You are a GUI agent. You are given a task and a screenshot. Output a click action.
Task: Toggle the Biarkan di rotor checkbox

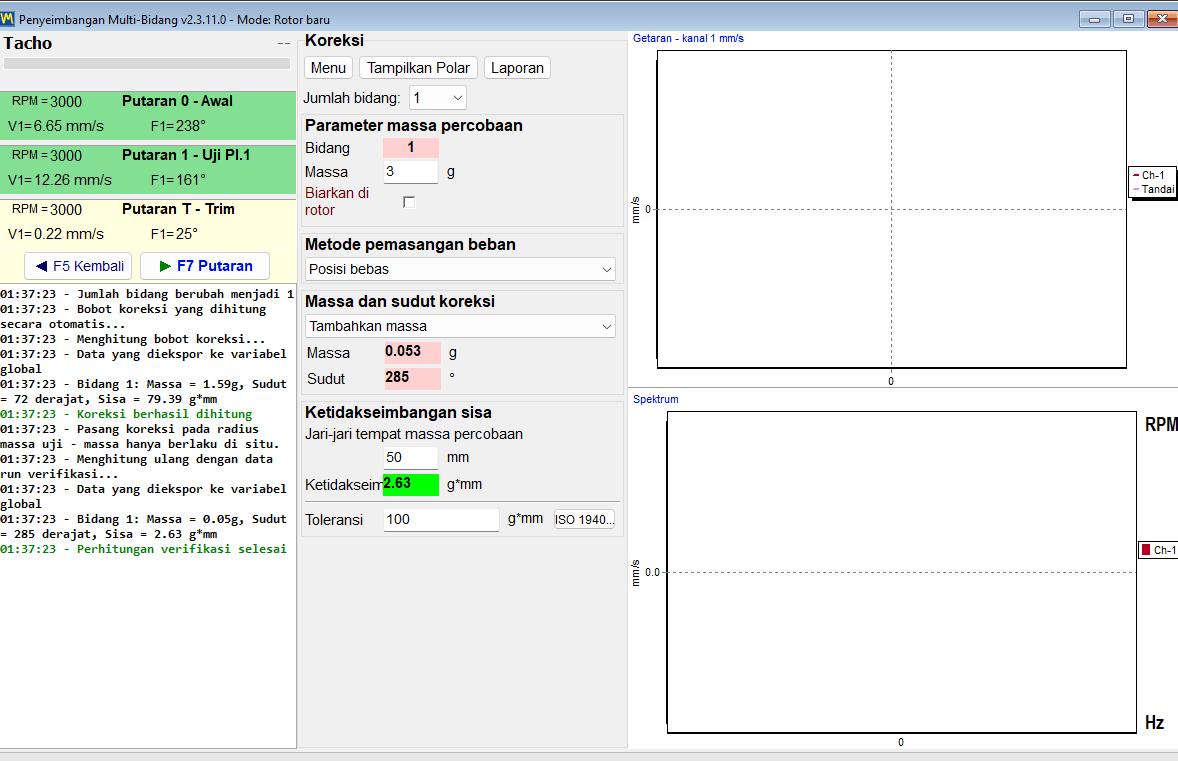[x=409, y=202]
